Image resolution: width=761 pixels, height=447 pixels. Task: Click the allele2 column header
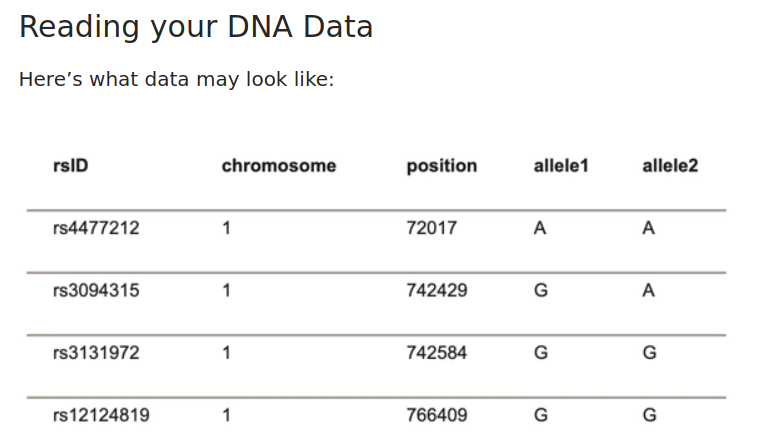[669, 166]
